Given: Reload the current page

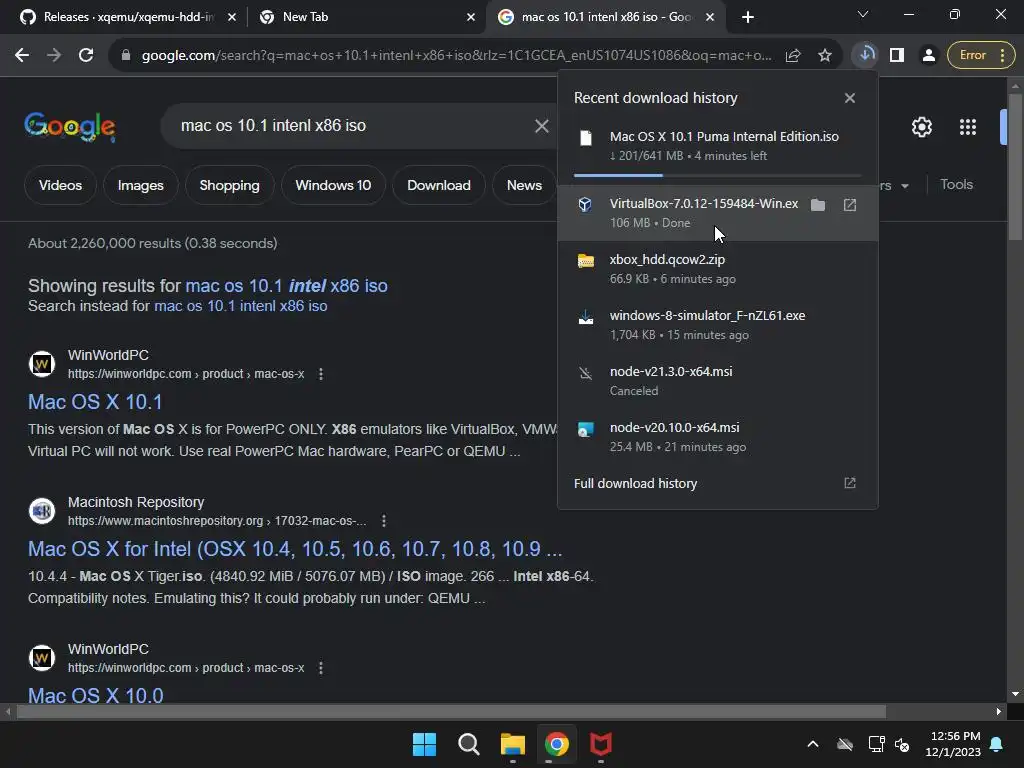Looking at the screenshot, I should (x=86, y=56).
